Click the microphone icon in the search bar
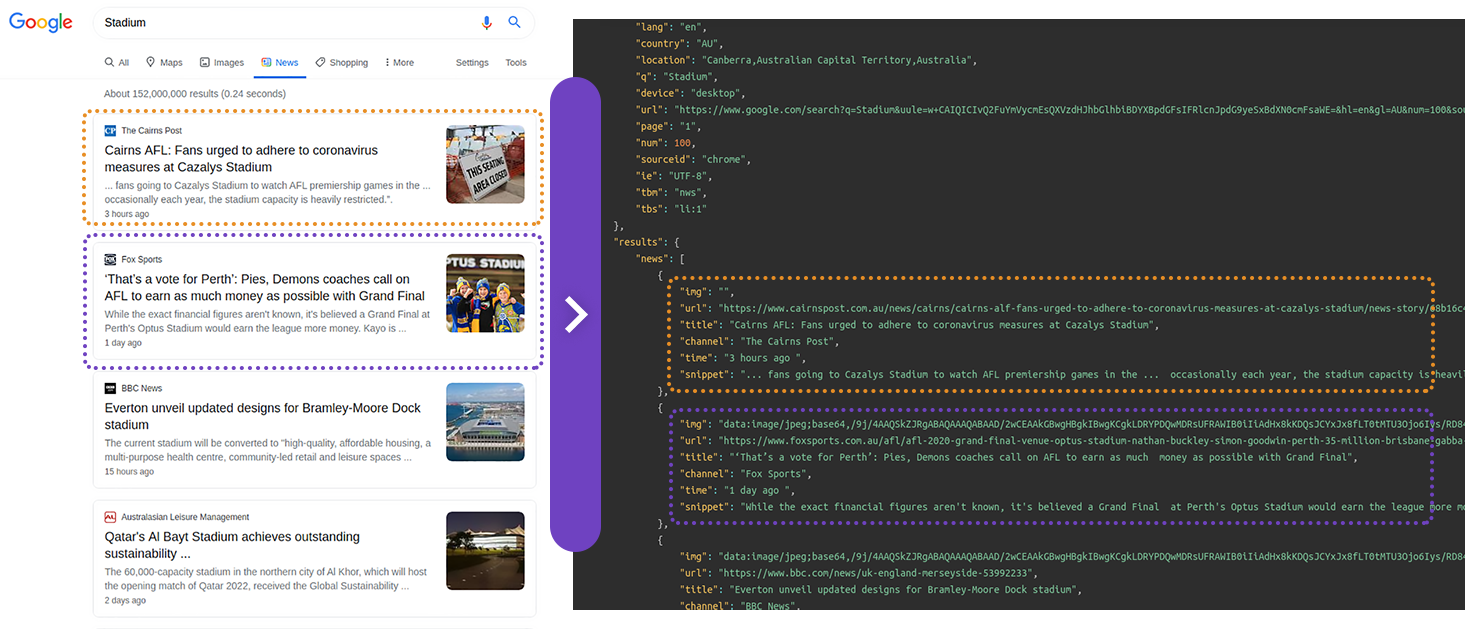Viewport: 1465px width, 629px height. pyautogui.click(x=487, y=22)
